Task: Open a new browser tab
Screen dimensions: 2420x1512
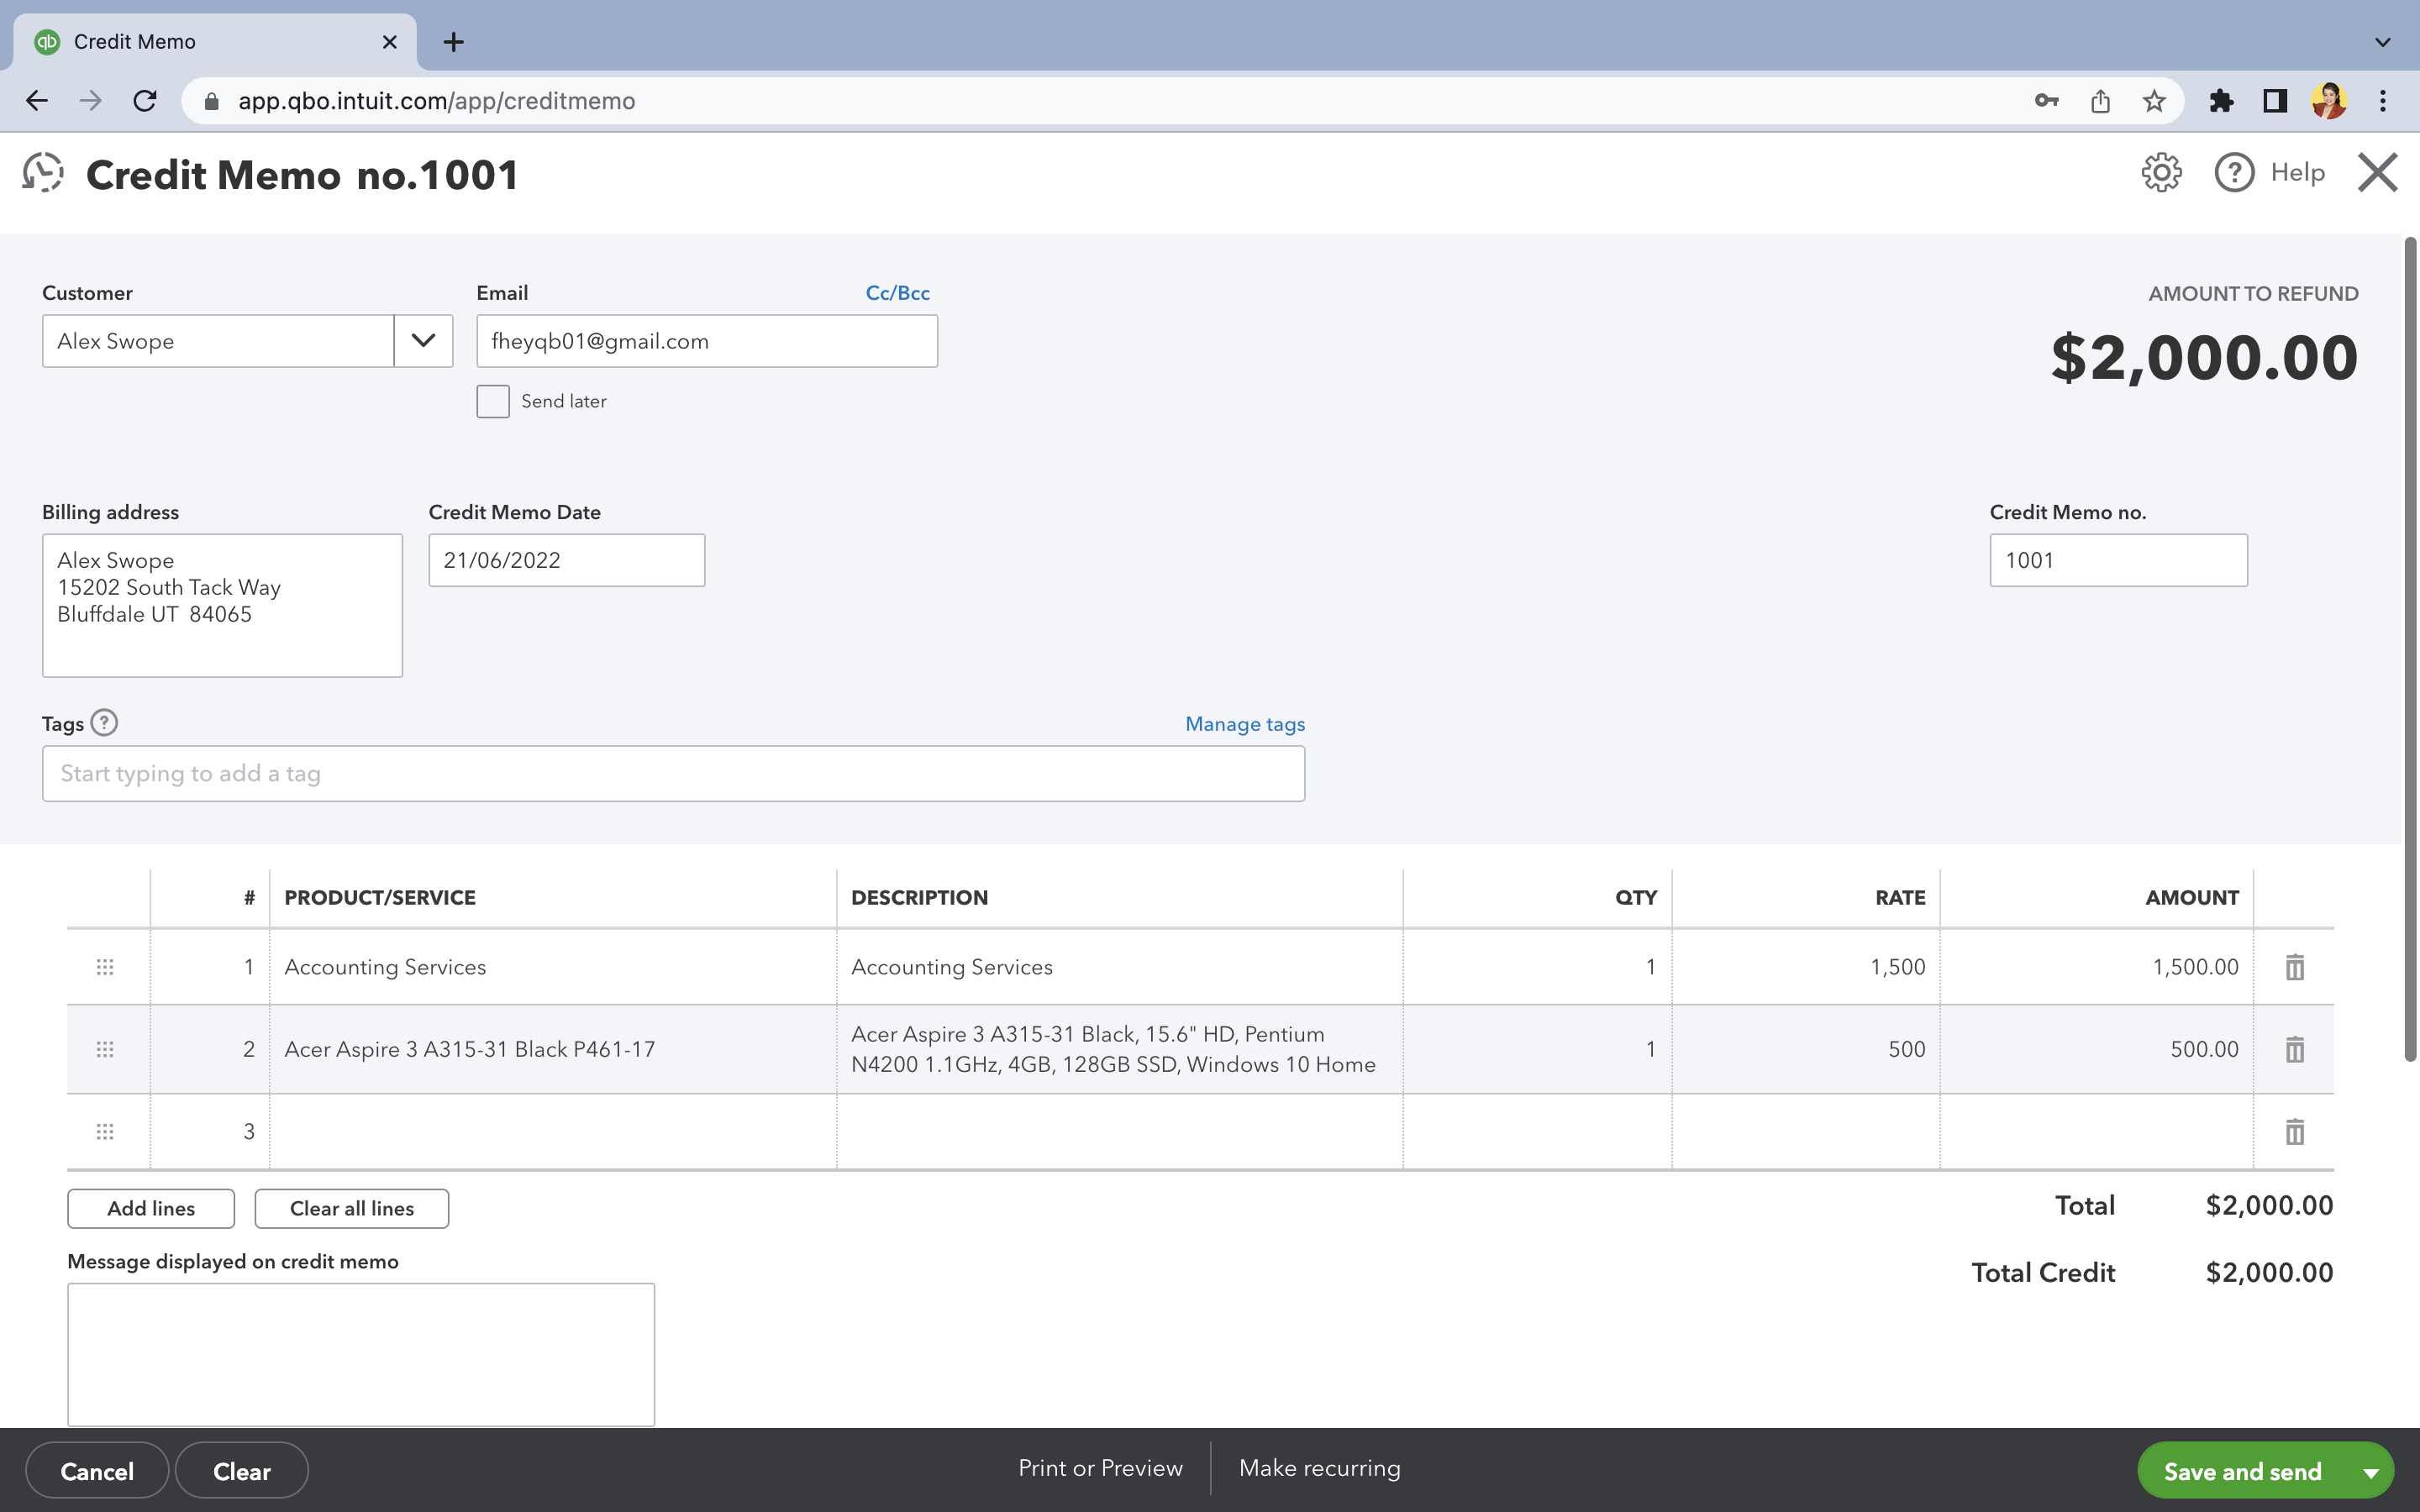Action: pos(453,42)
